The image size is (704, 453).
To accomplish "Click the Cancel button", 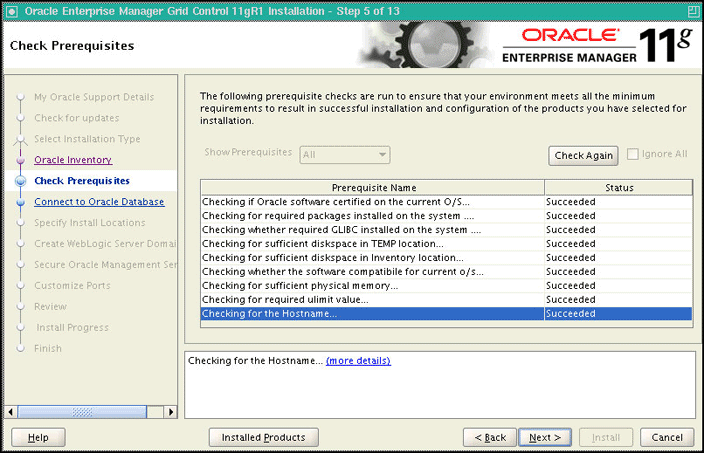I will click(667, 437).
